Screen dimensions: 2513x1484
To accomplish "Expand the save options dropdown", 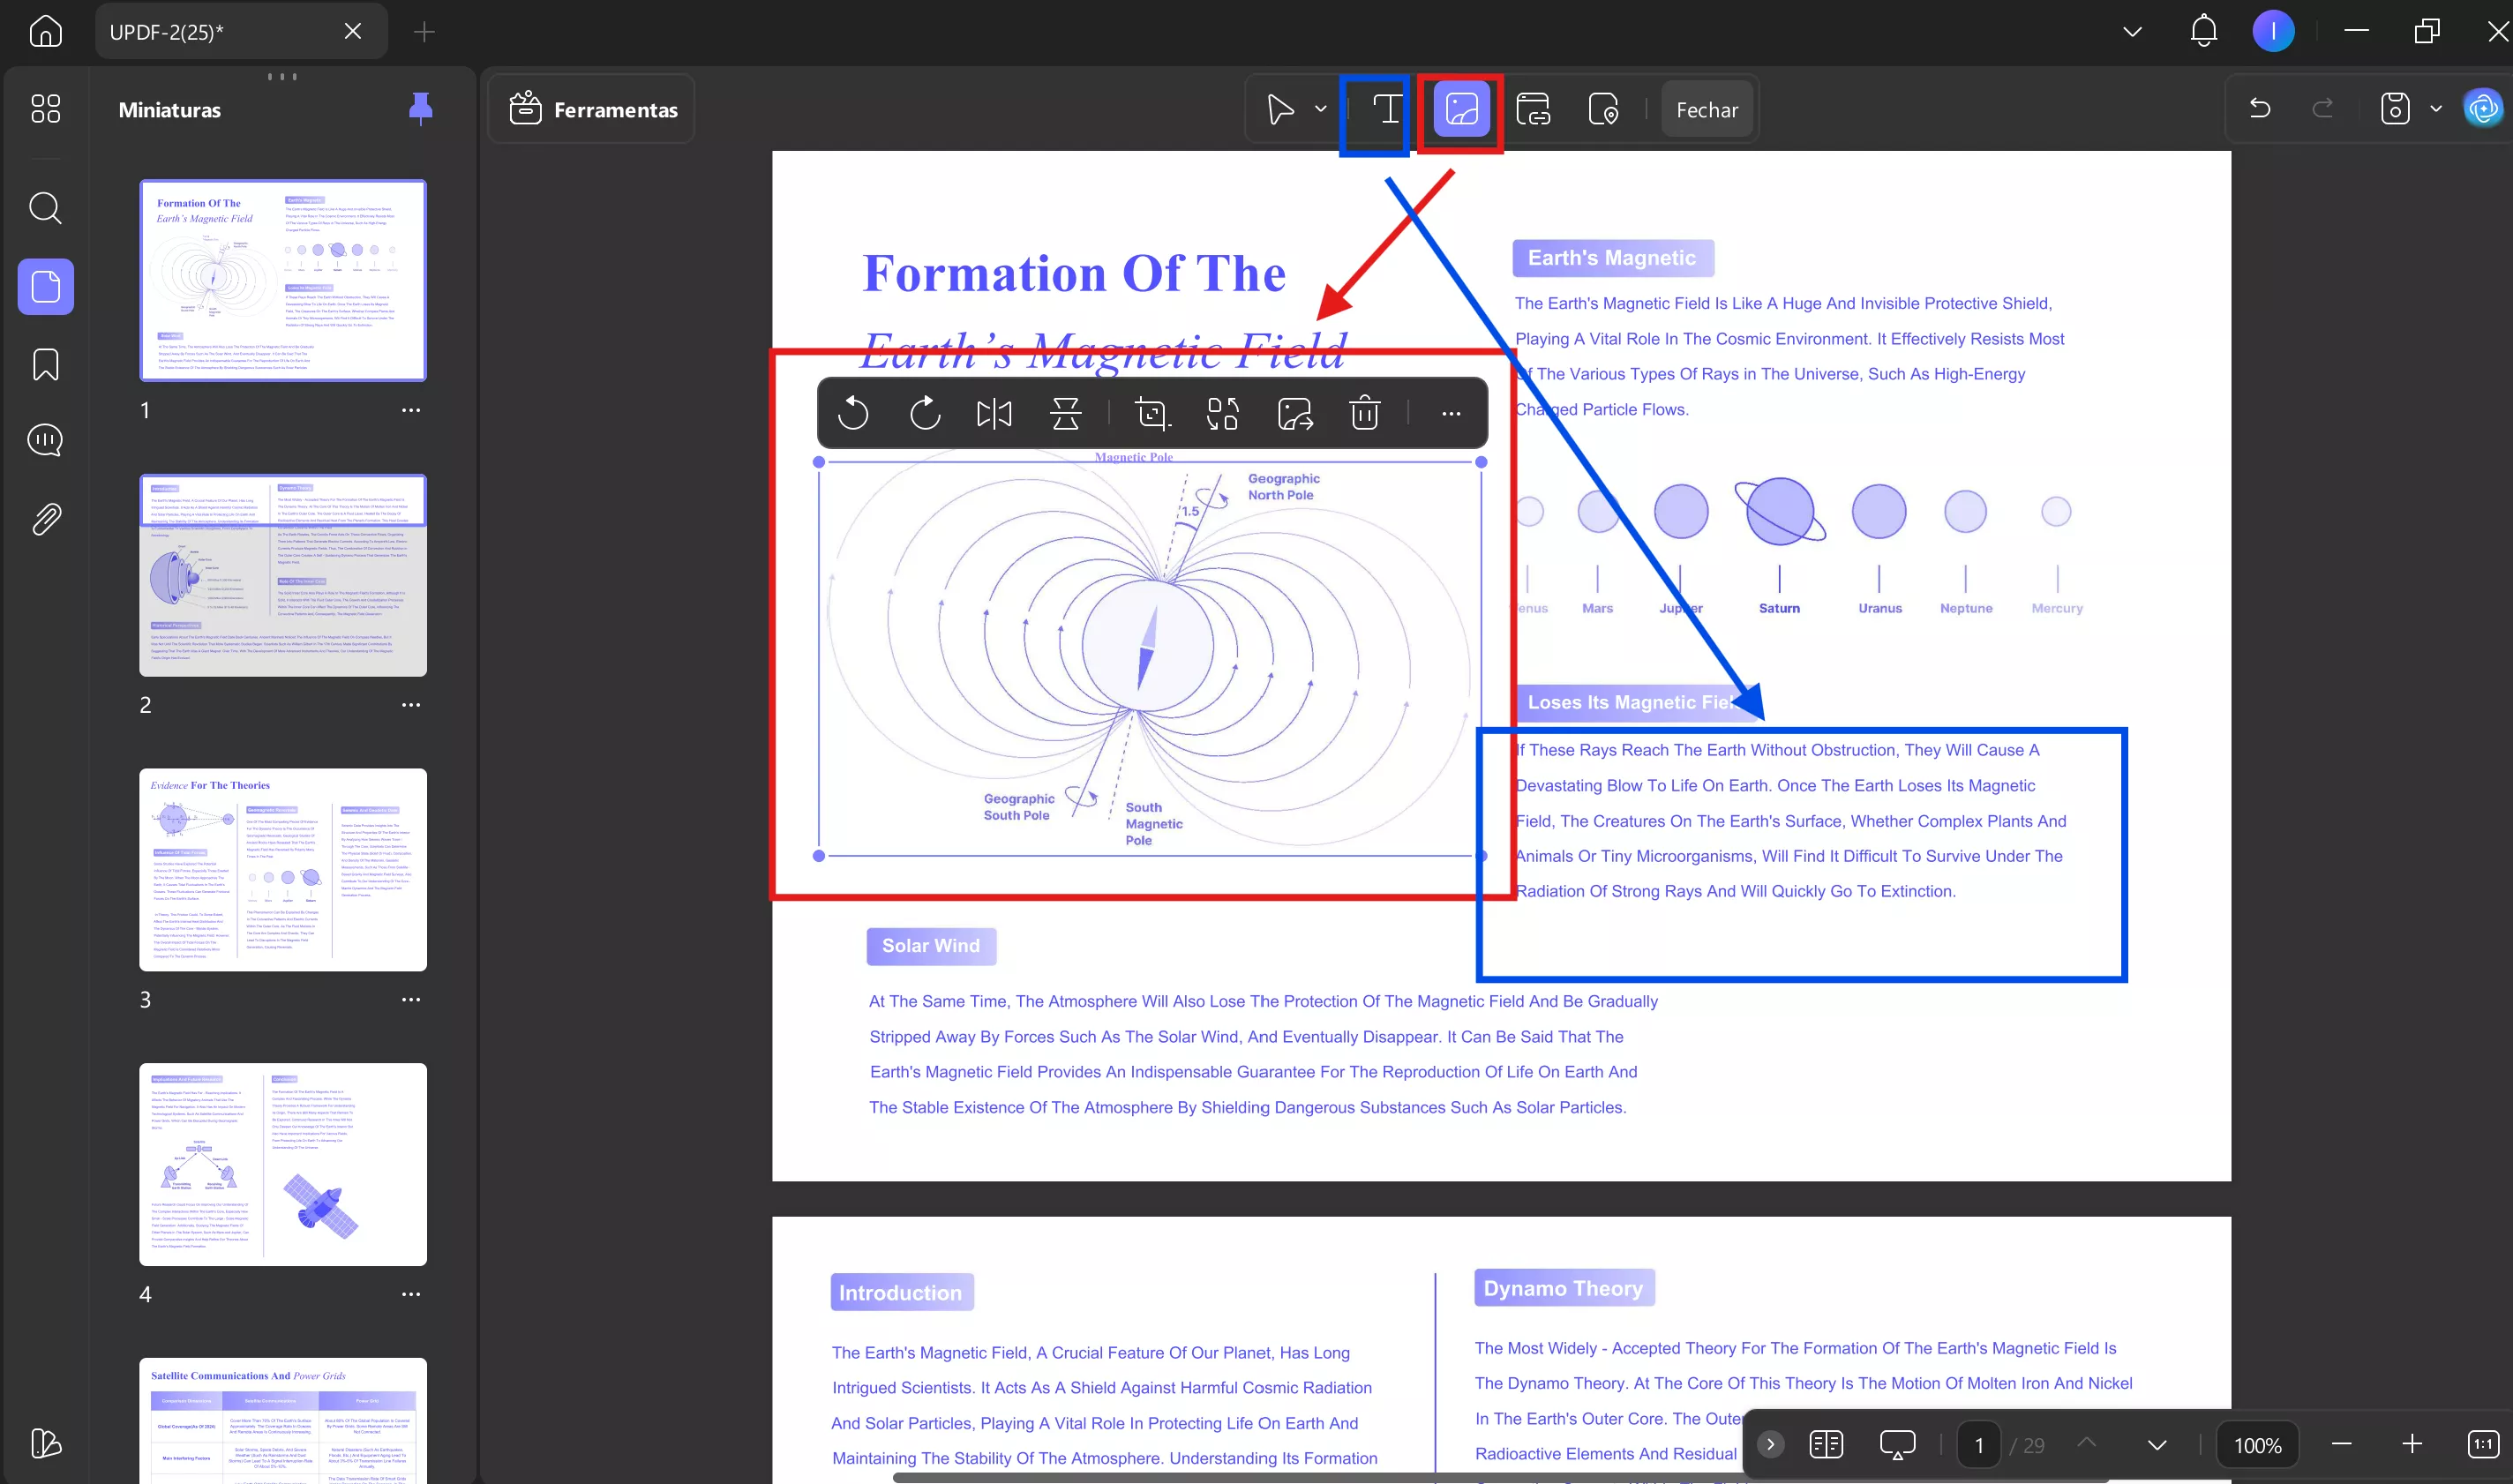I will click(x=2436, y=109).
